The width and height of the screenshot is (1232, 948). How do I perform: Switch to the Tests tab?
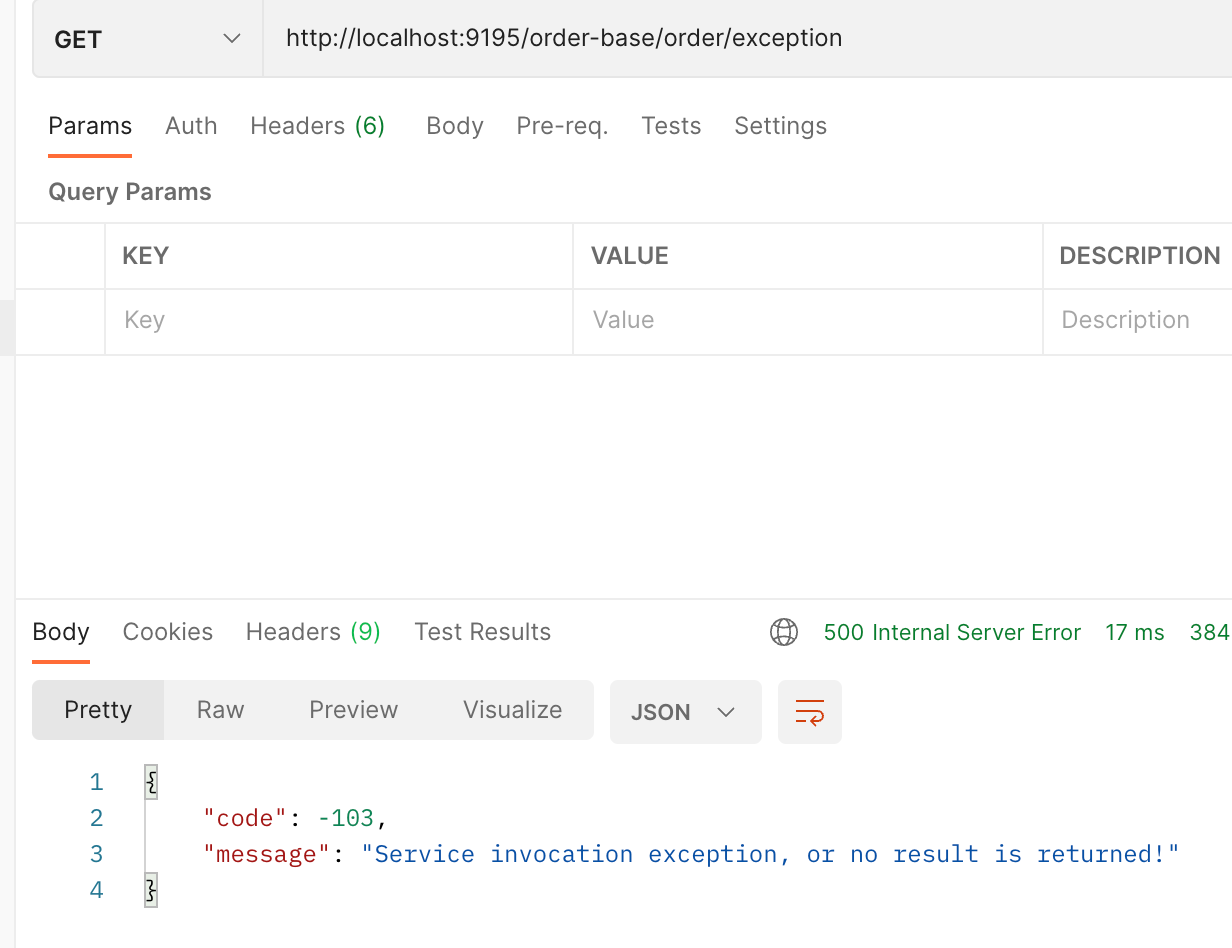point(671,126)
